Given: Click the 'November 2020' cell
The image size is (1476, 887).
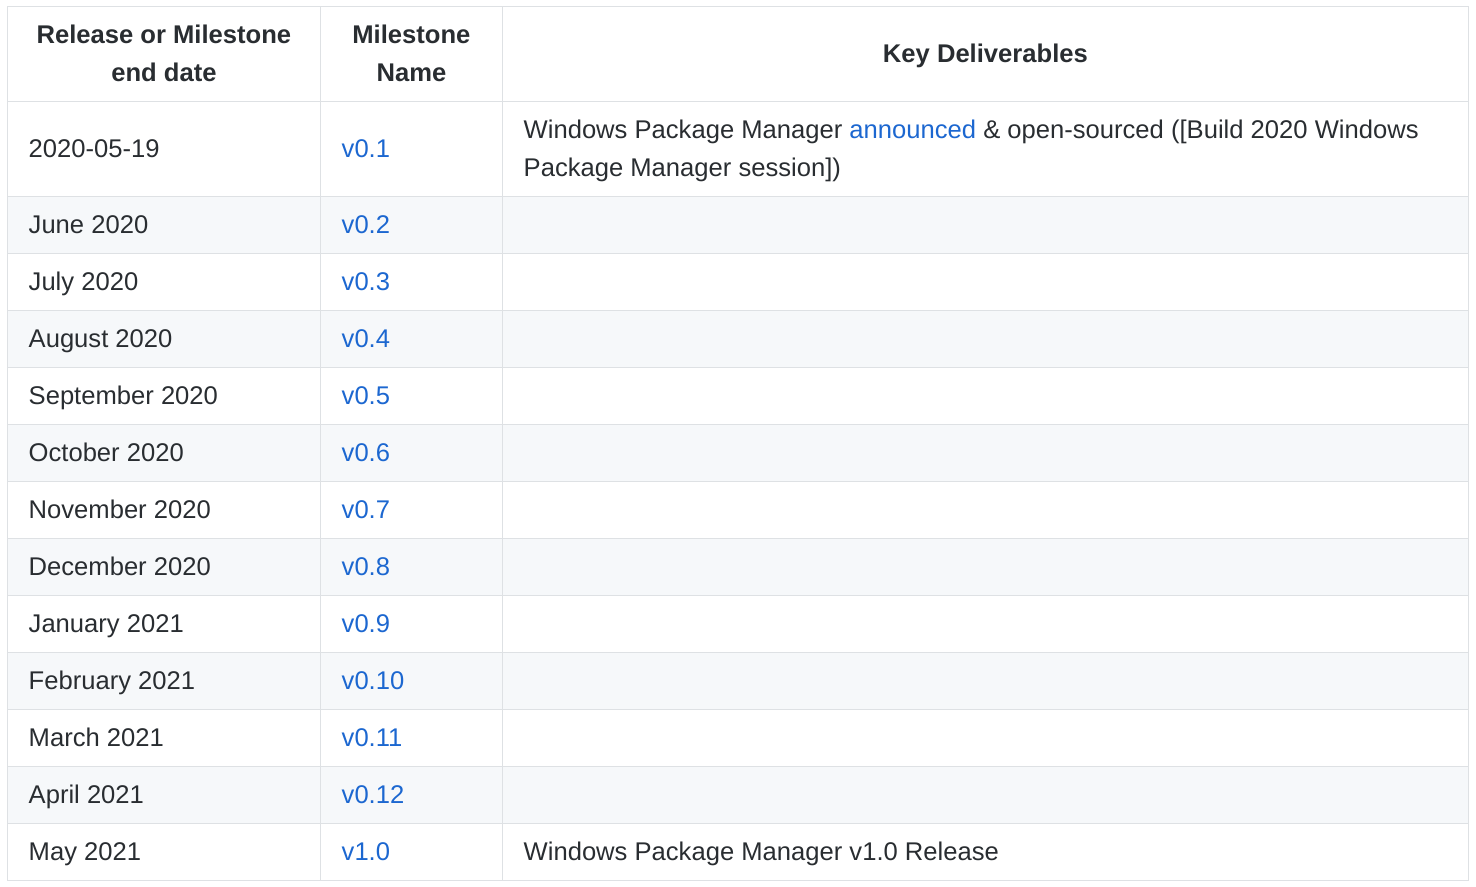Looking at the screenshot, I should point(164,510).
